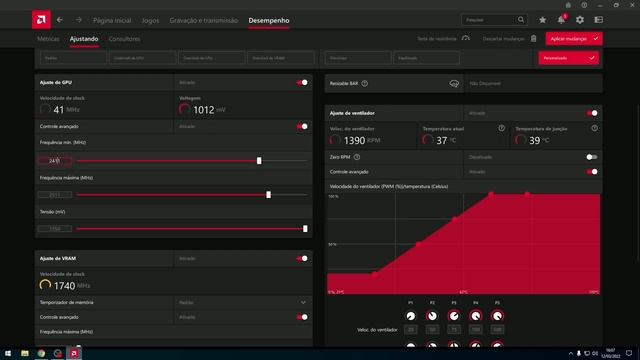Image resolution: width=640 pixels, height=360 pixels.
Task: Click the P5 fan speed knob
Action: (497, 316)
